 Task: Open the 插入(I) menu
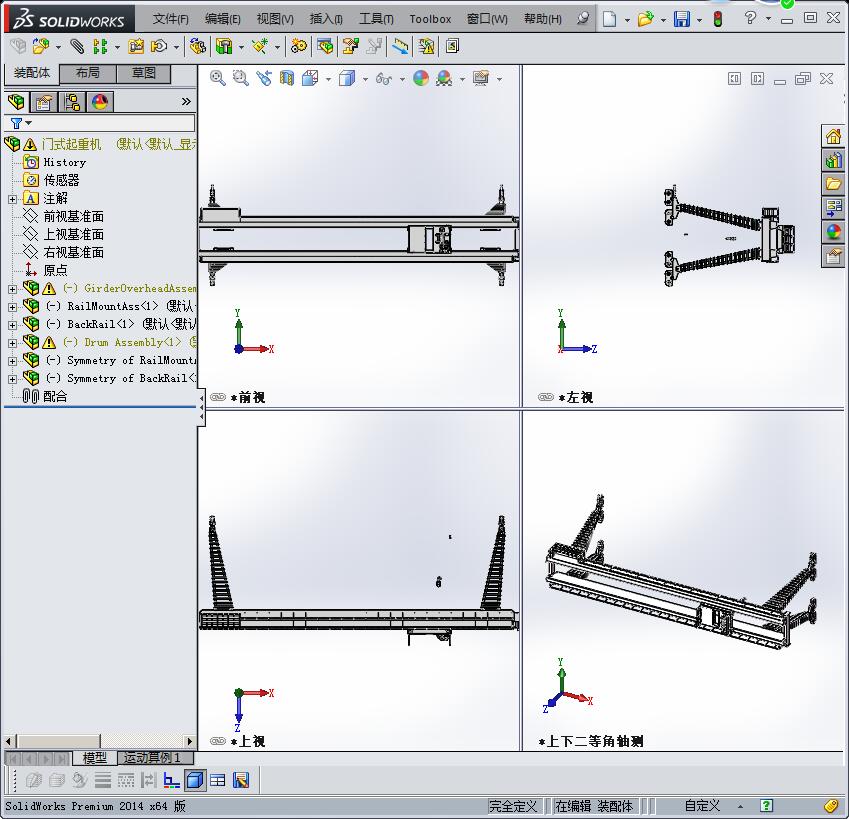pos(326,19)
